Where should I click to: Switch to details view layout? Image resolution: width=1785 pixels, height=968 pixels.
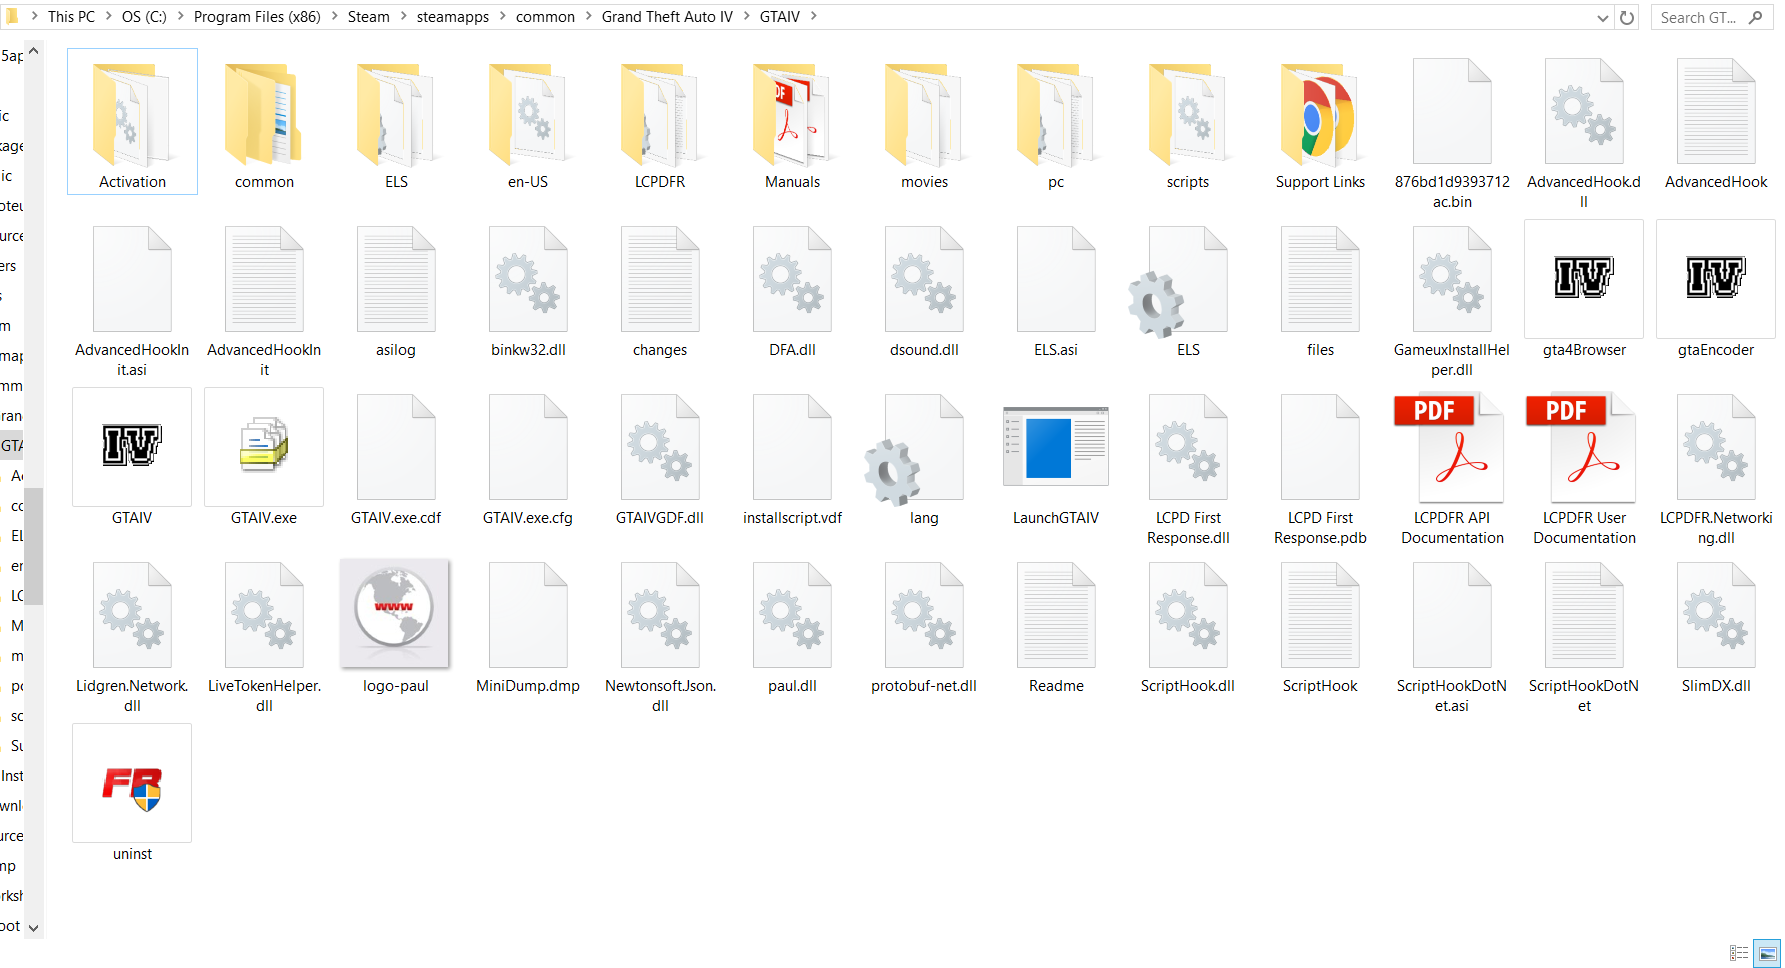click(x=1739, y=953)
